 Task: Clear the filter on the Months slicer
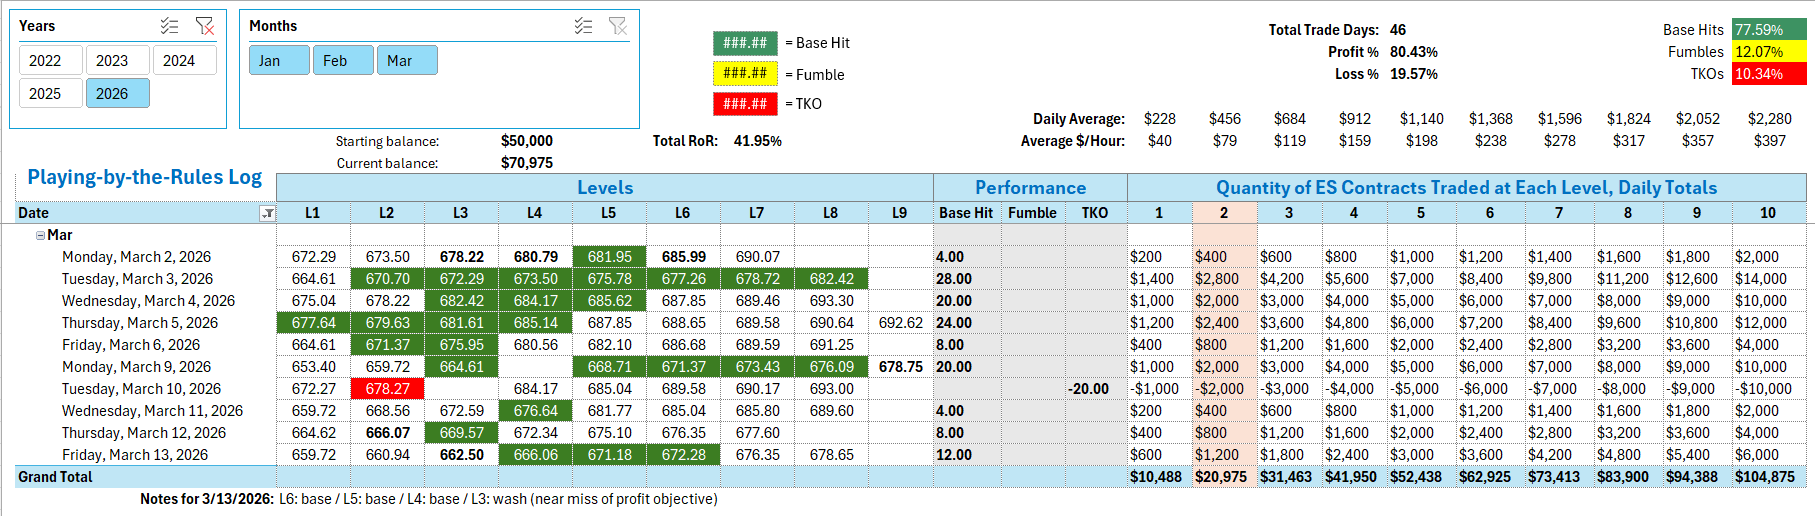click(618, 26)
